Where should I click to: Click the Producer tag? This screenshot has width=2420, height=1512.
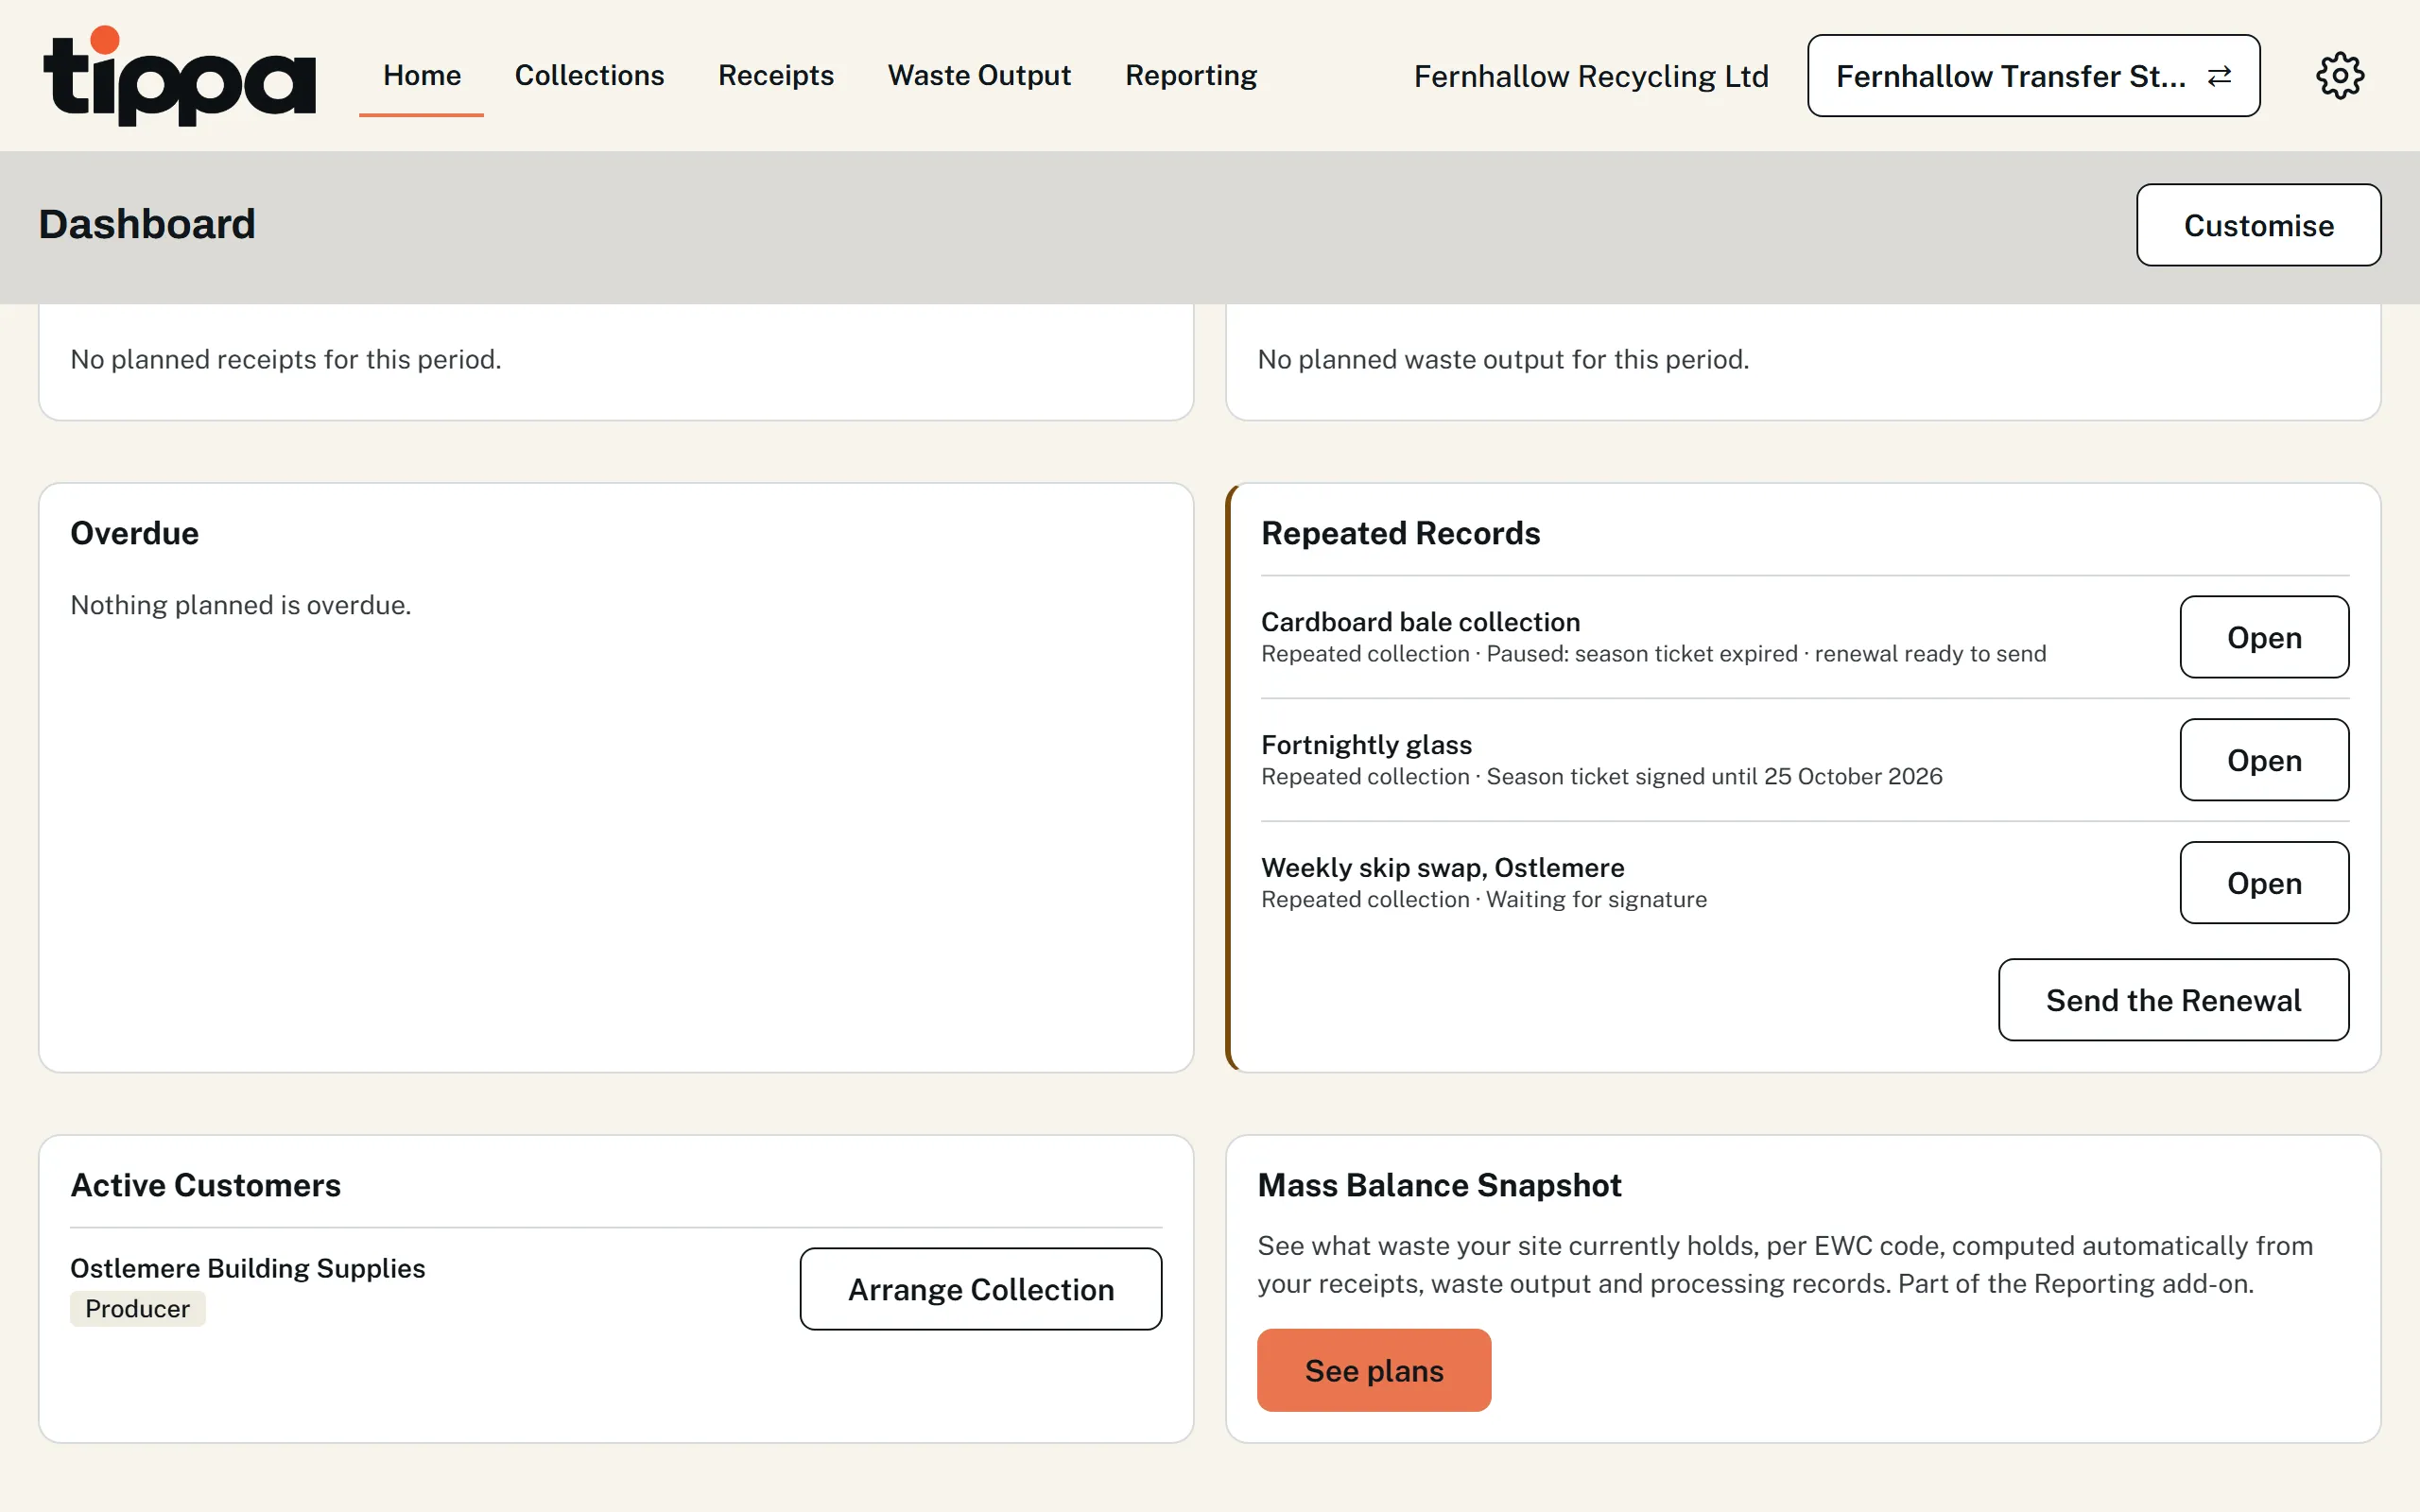(138, 1309)
